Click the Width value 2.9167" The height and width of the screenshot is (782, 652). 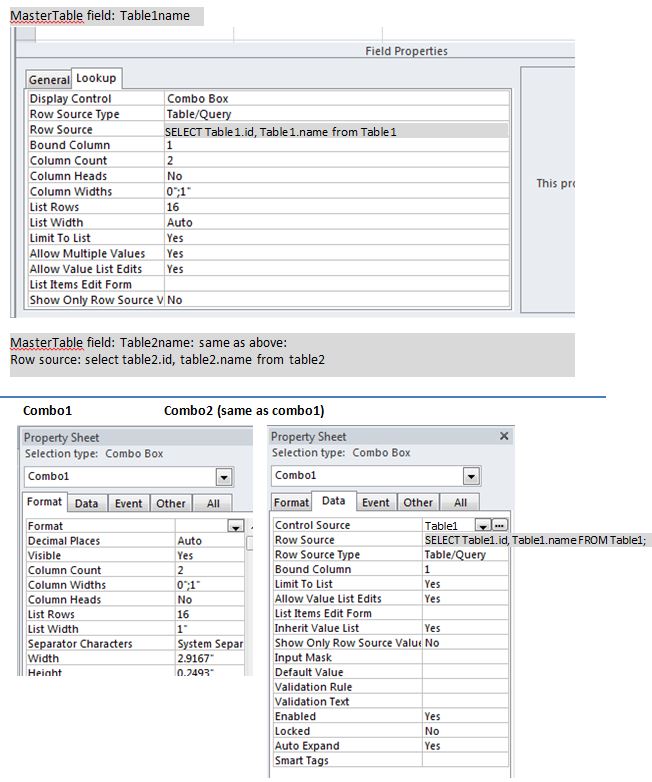point(210,658)
